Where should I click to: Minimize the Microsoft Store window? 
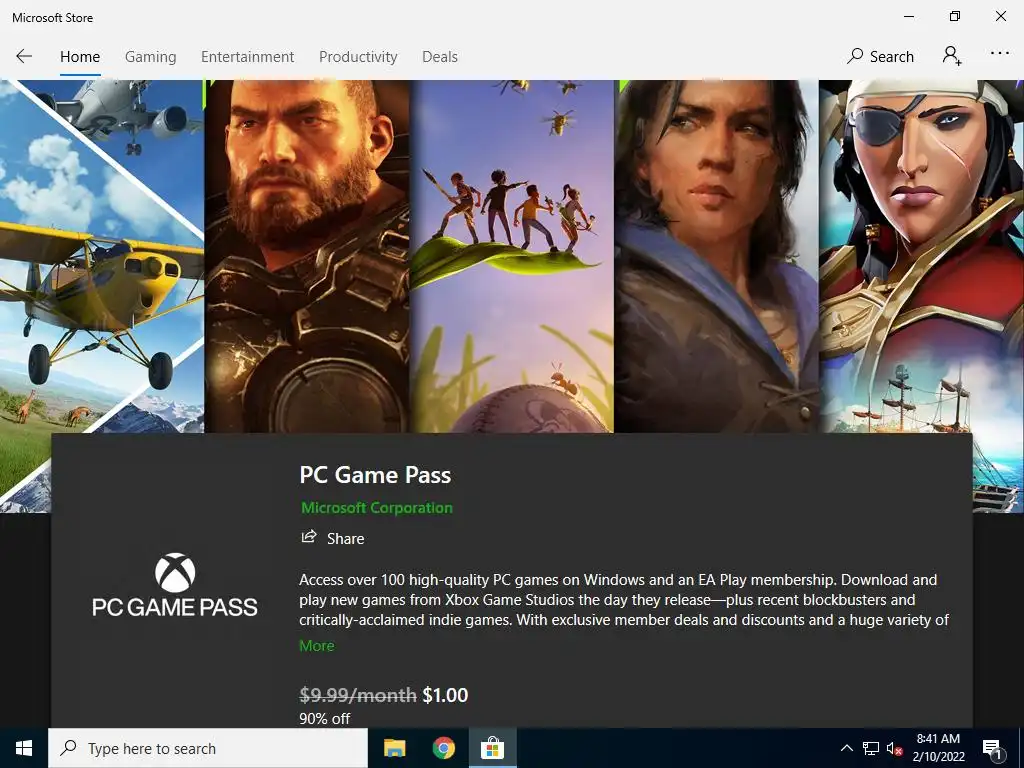pos(909,16)
